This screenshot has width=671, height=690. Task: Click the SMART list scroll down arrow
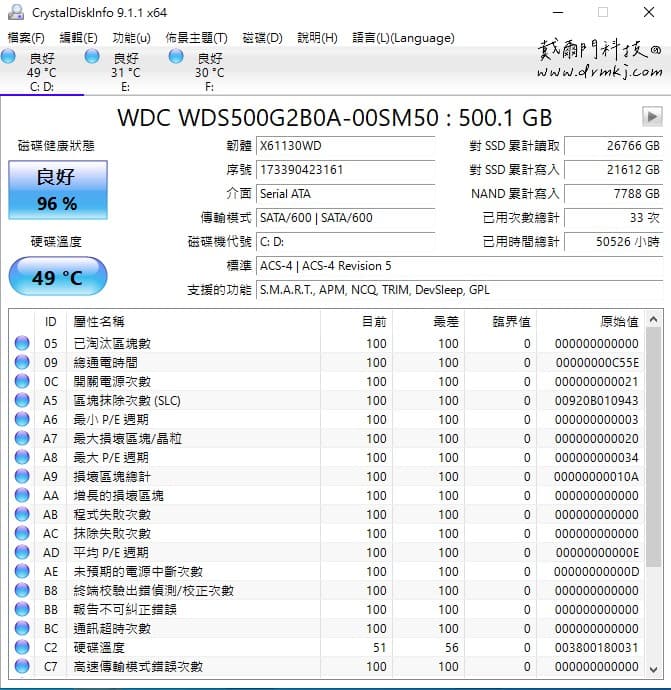pyautogui.click(x=653, y=669)
